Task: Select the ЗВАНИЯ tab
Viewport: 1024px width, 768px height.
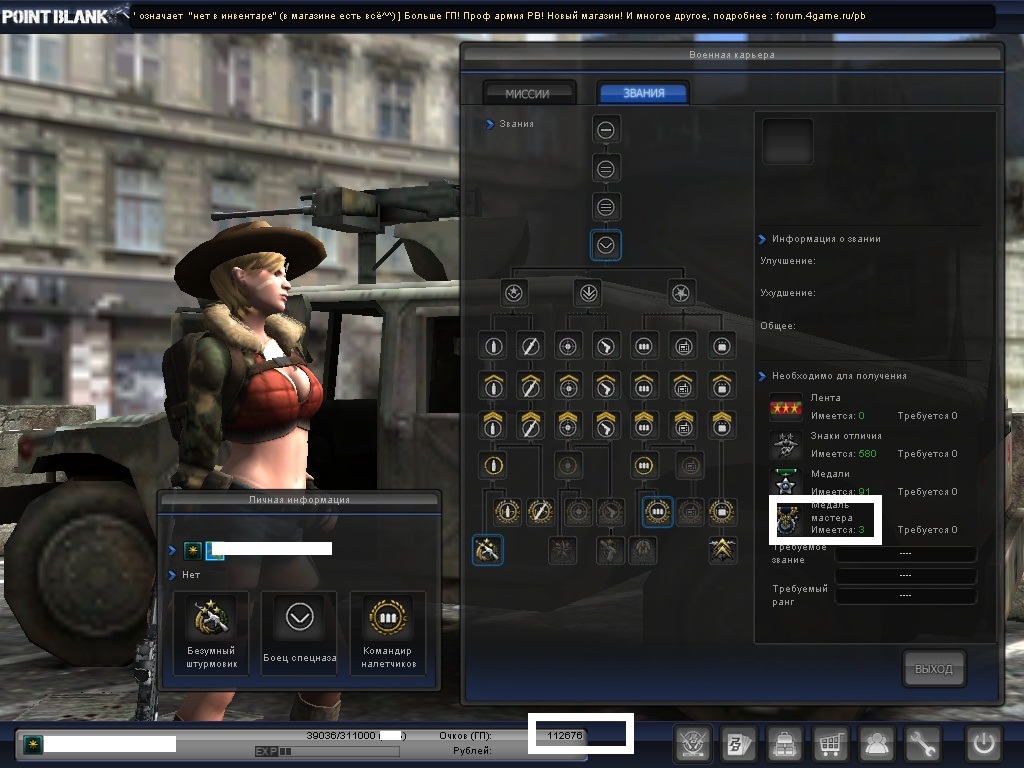Action: tap(643, 93)
